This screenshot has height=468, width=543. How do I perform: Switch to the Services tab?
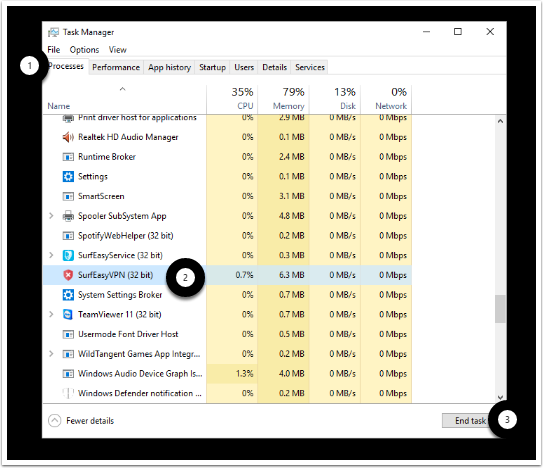[x=310, y=67]
